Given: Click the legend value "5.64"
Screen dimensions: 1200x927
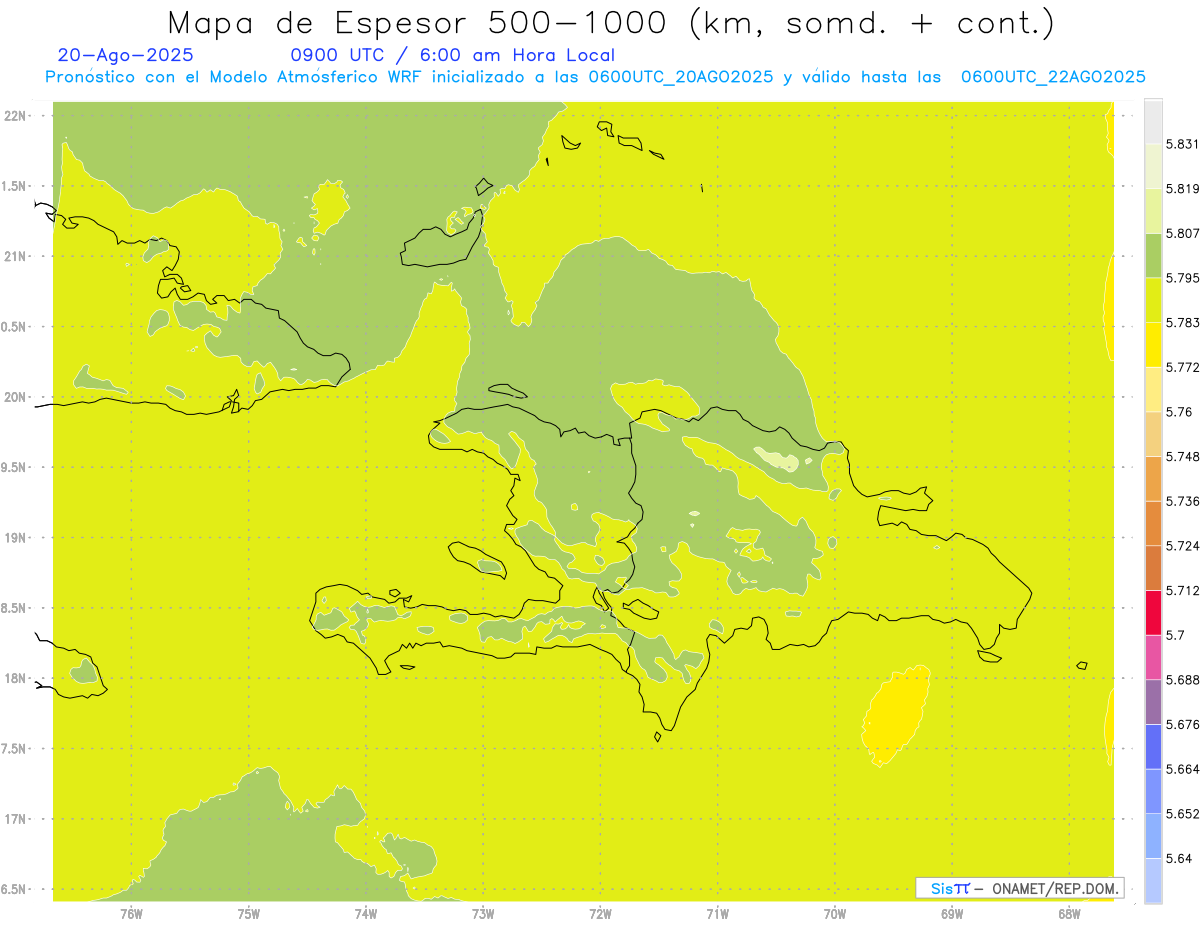Looking at the screenshot, I should click(1178, 858).
